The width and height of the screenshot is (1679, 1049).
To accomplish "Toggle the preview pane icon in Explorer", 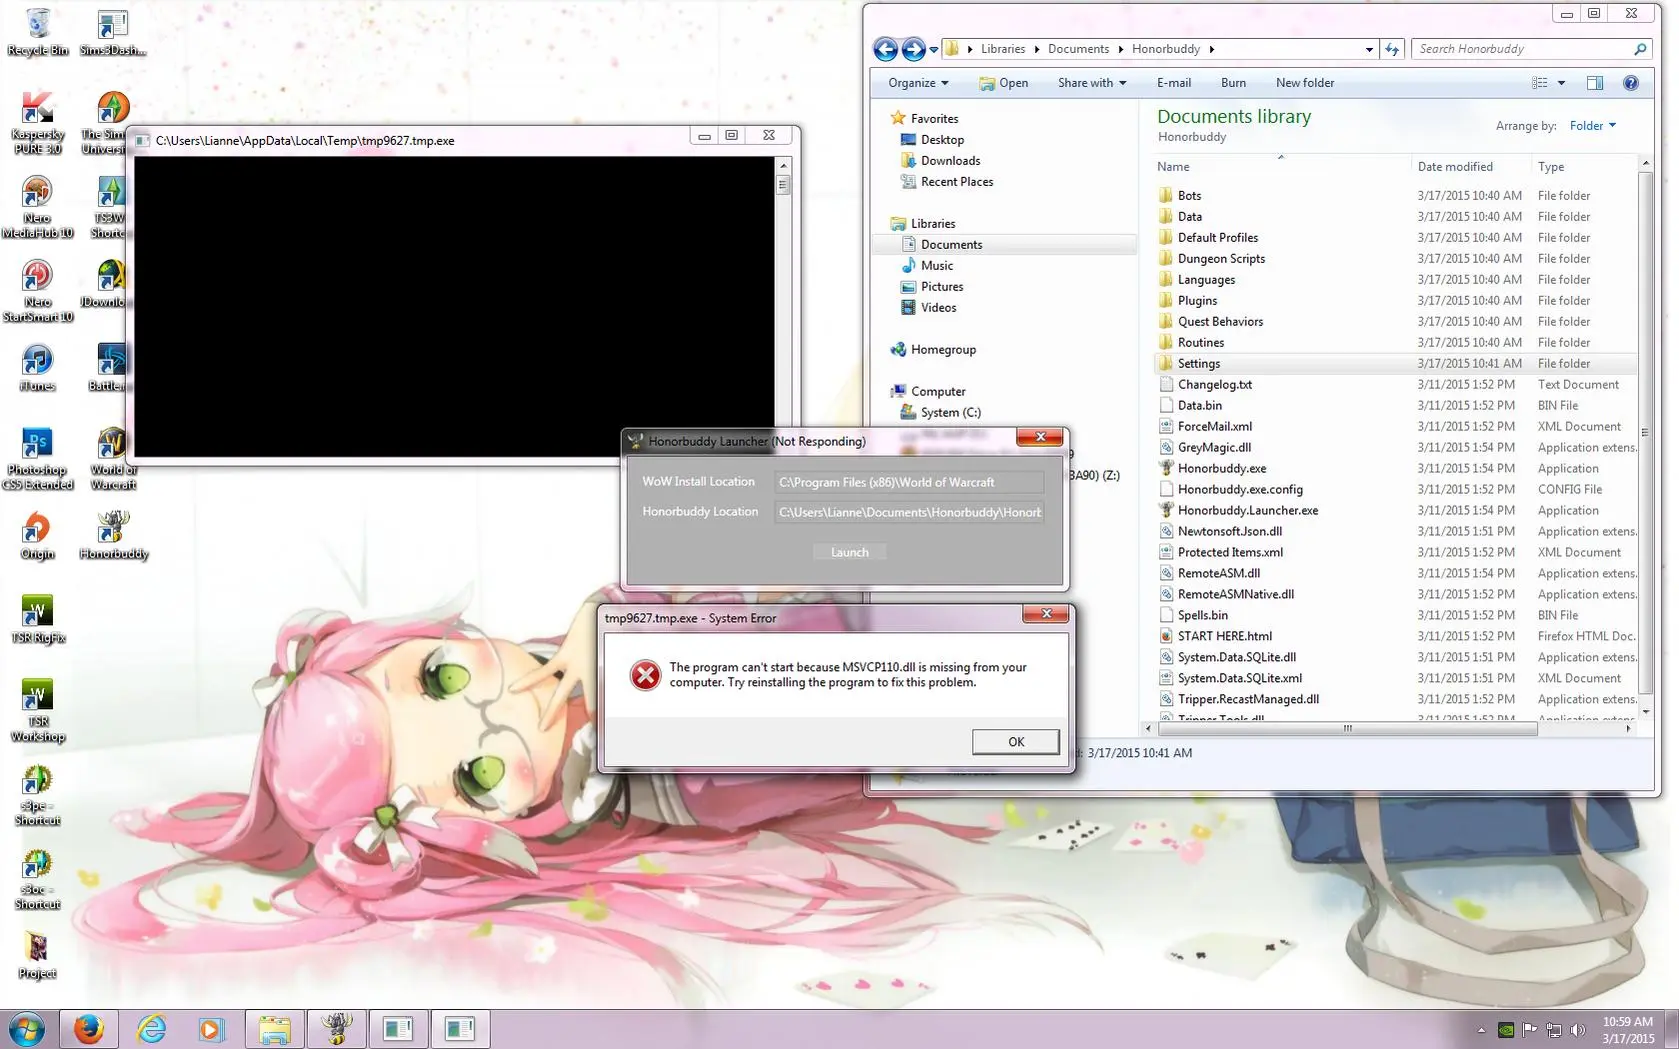I will pos(1594,83).
